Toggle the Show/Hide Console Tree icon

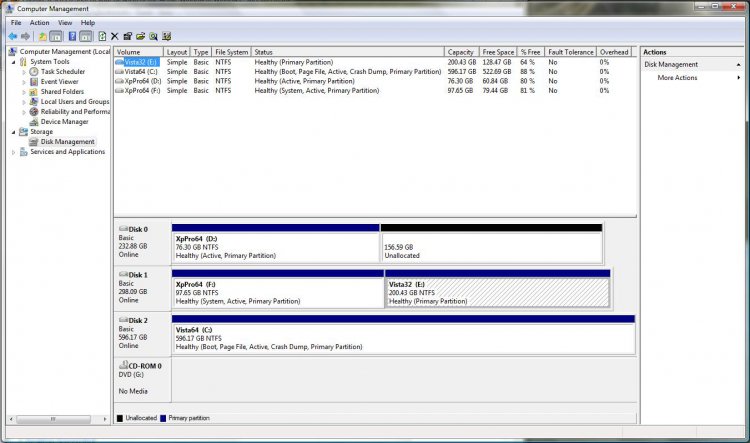coord(56,36)
